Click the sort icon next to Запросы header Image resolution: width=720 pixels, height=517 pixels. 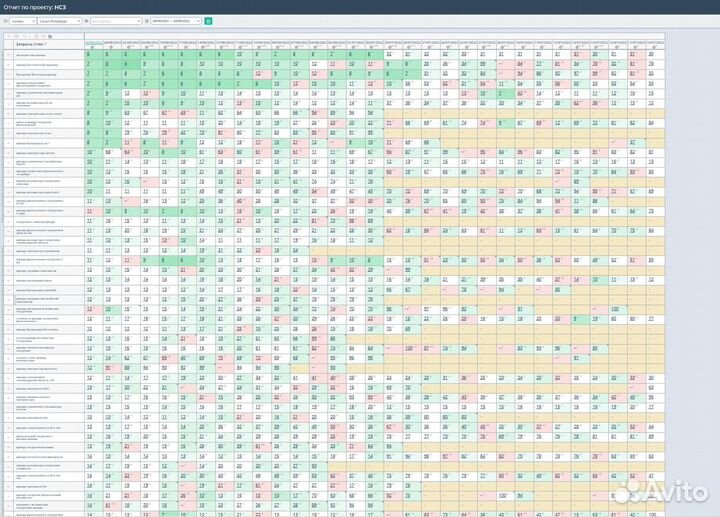point(46,44)
